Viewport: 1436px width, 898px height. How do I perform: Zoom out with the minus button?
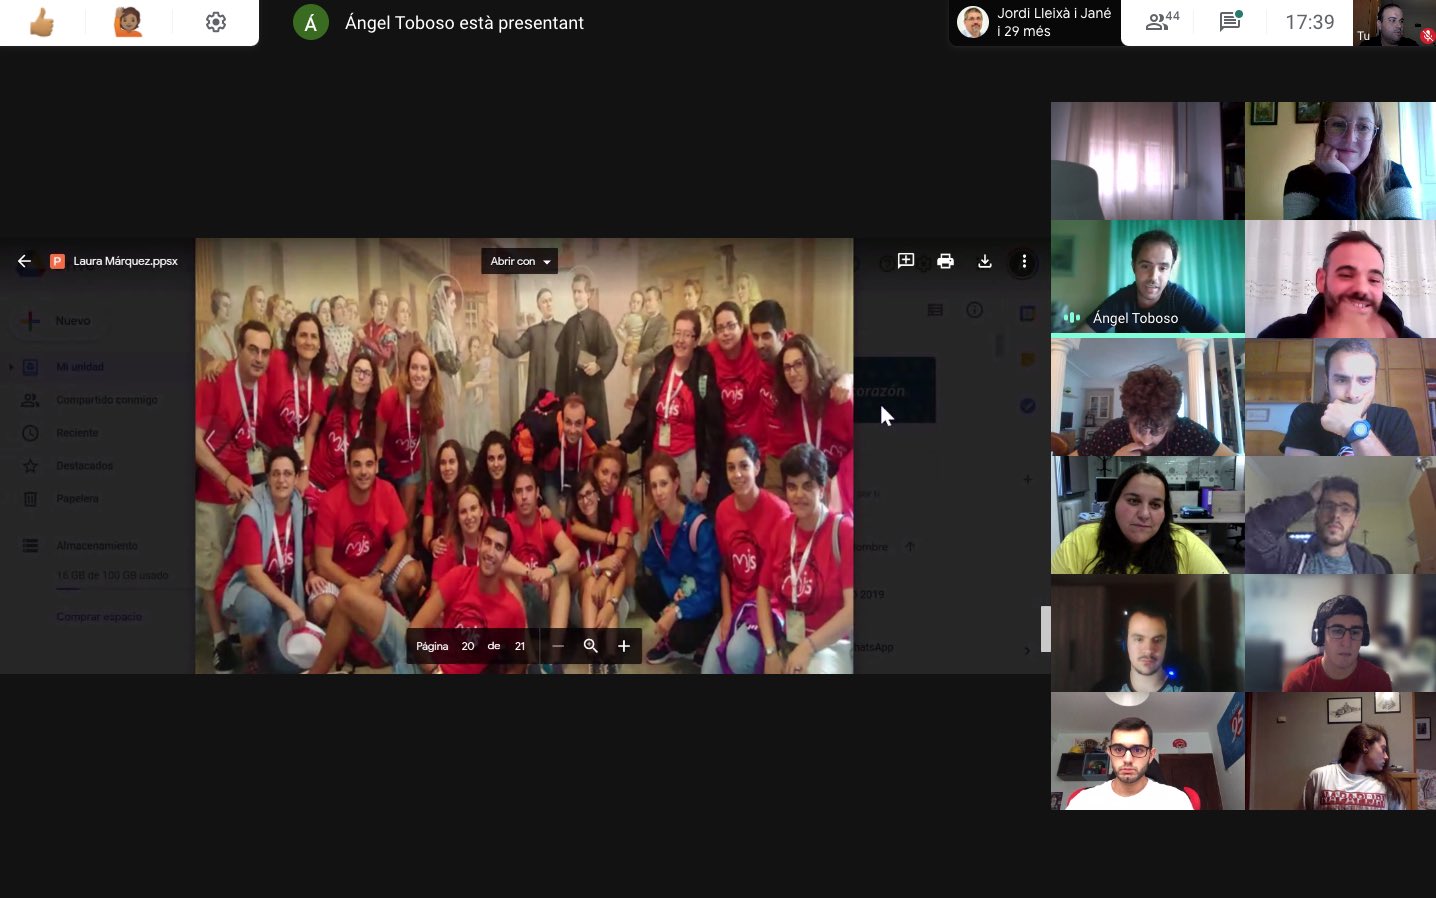[x=558, y=646]
